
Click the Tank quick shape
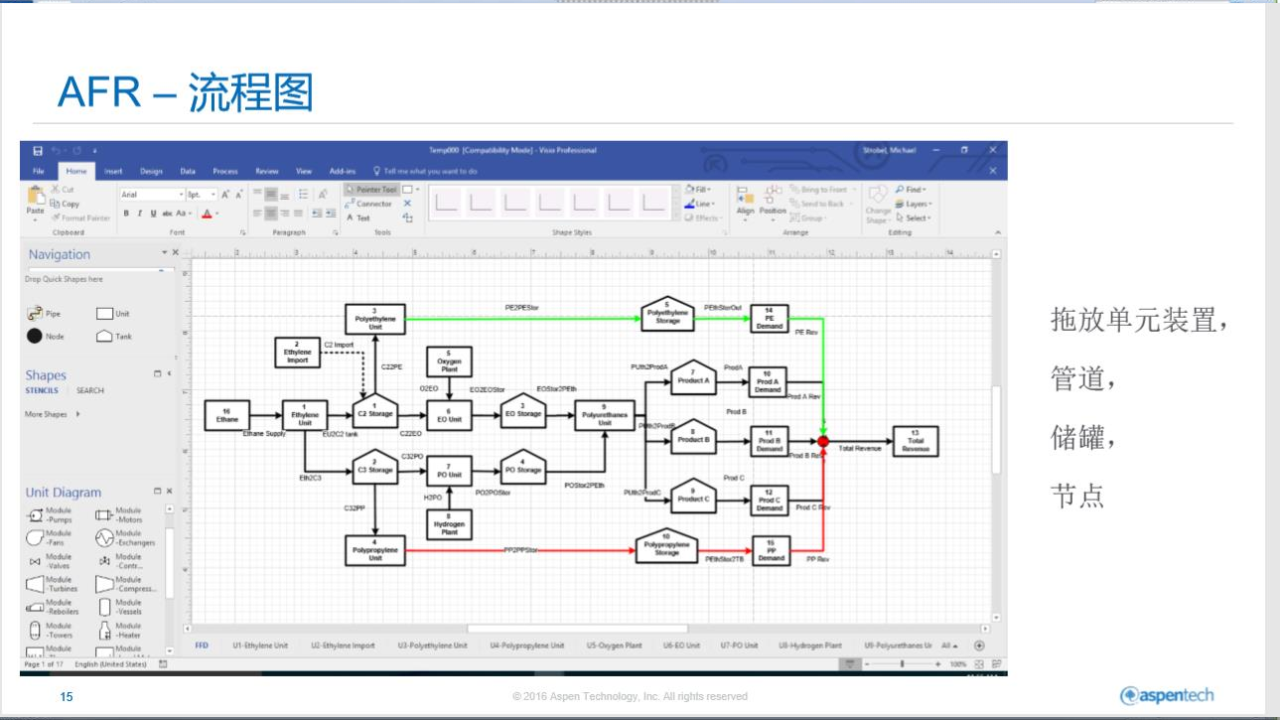pyautogui.click(x=113, y=336)
